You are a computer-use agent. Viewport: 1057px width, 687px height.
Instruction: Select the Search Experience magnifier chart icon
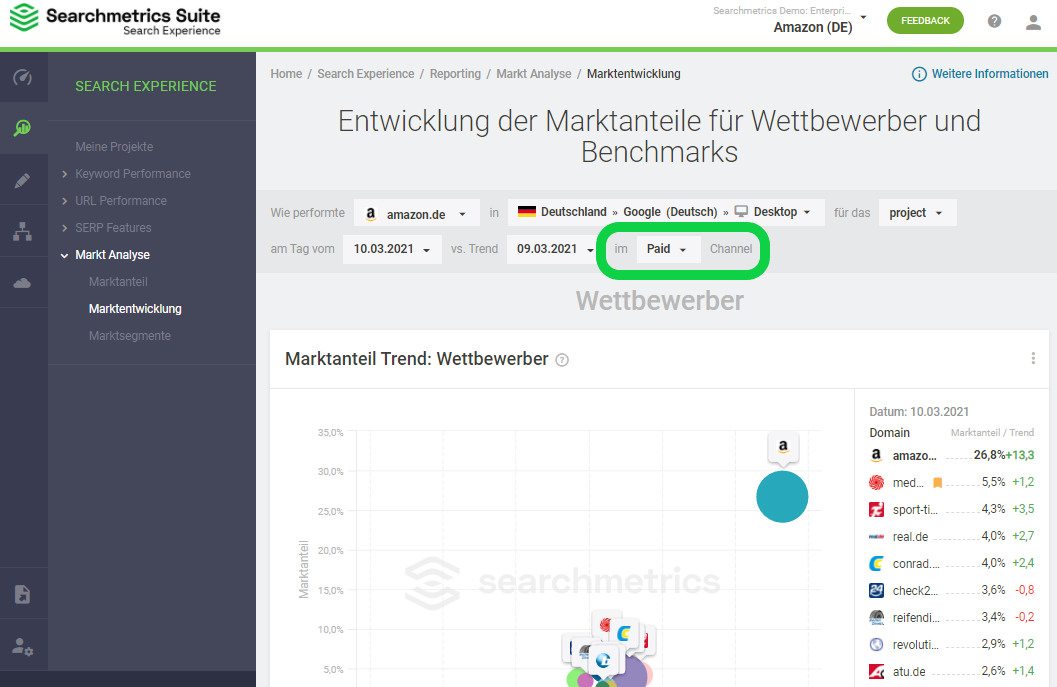click(23, 127)
